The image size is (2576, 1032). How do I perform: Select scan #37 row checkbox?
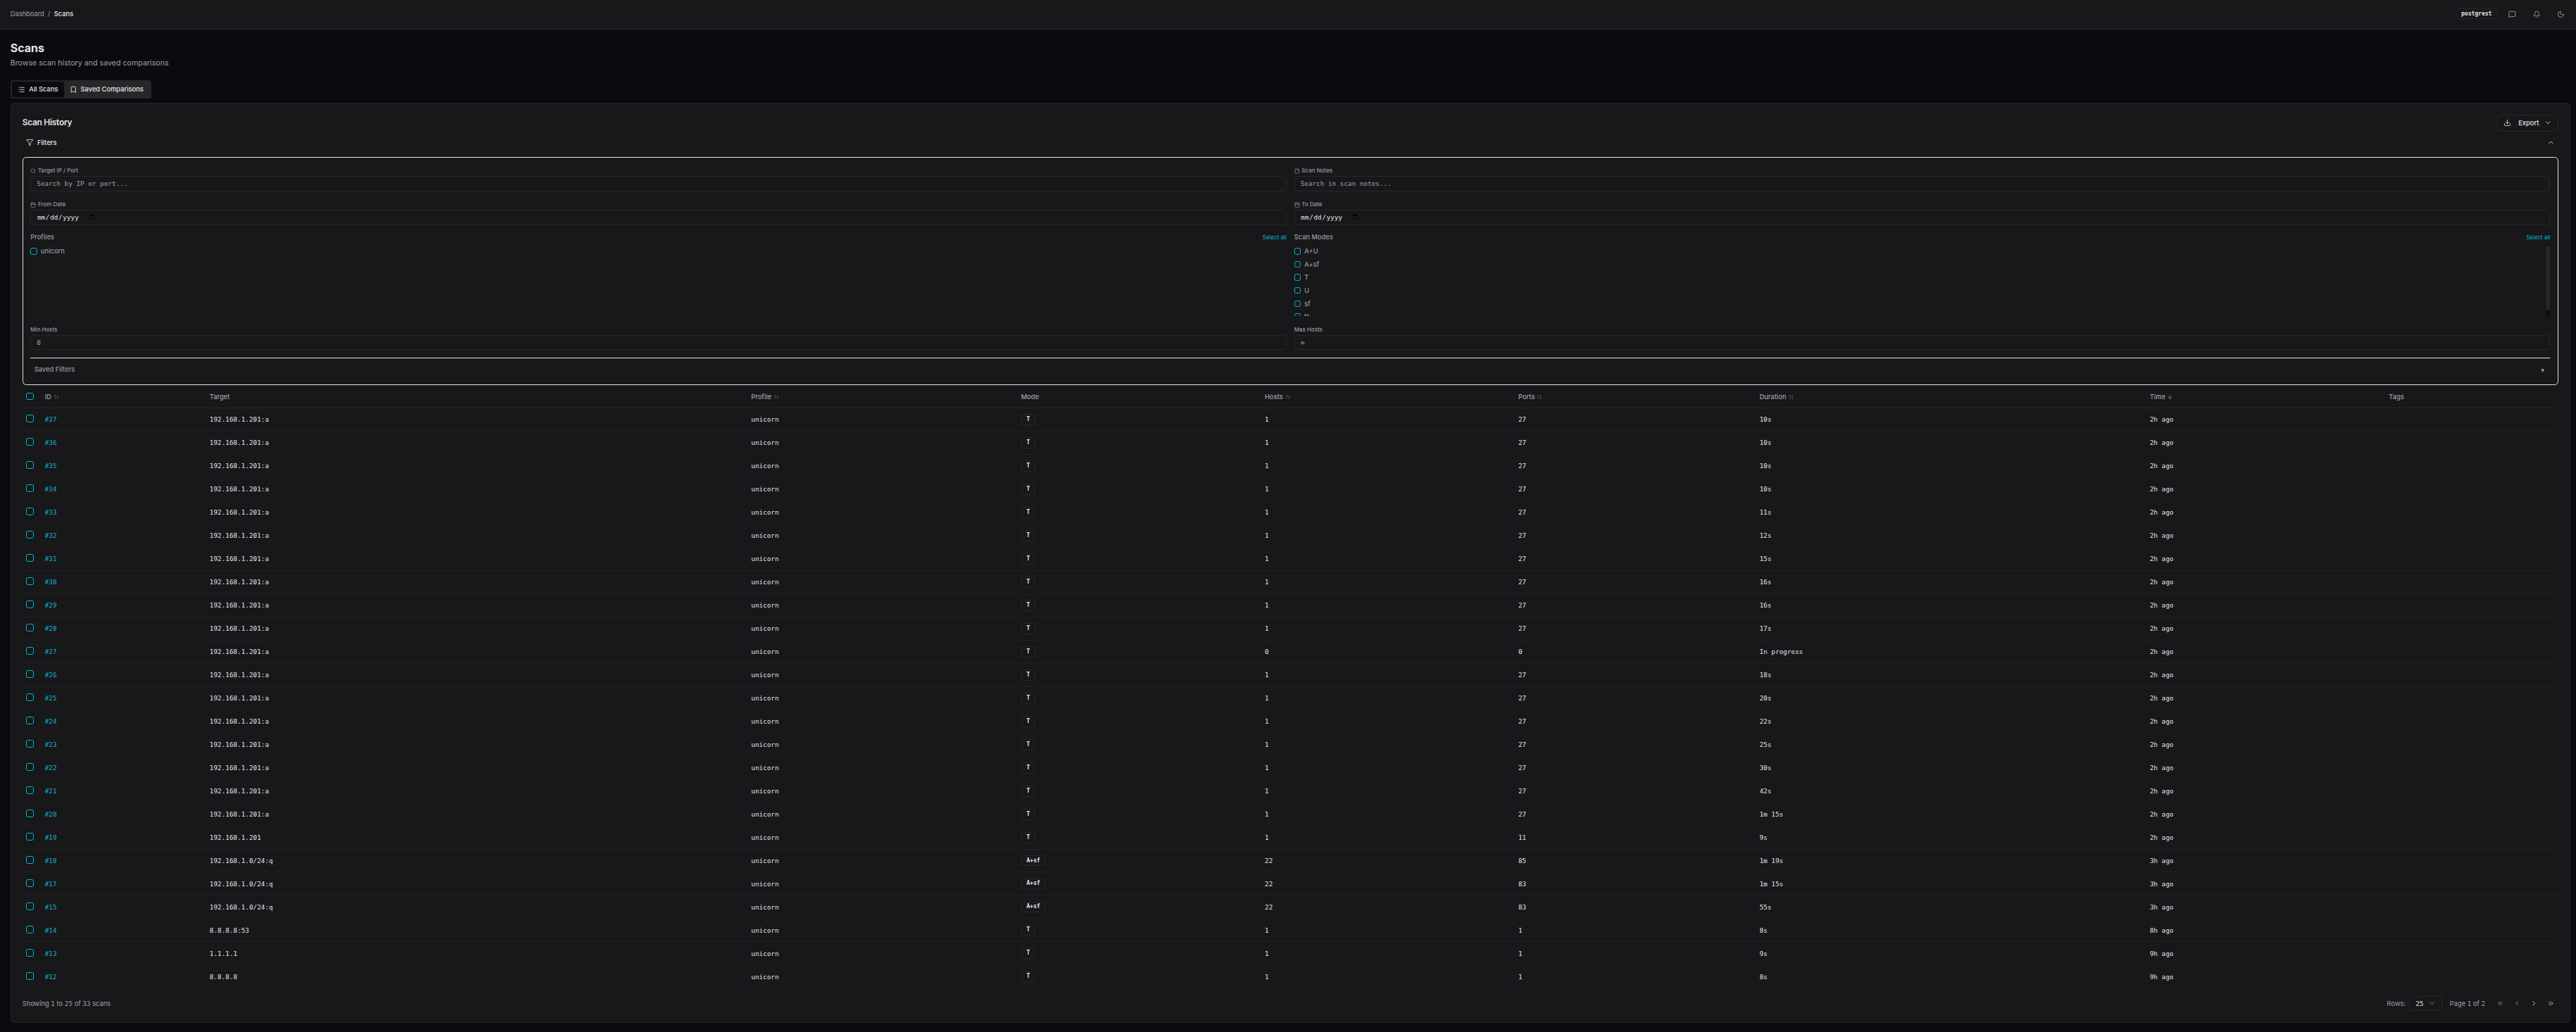tap(30, 419)
